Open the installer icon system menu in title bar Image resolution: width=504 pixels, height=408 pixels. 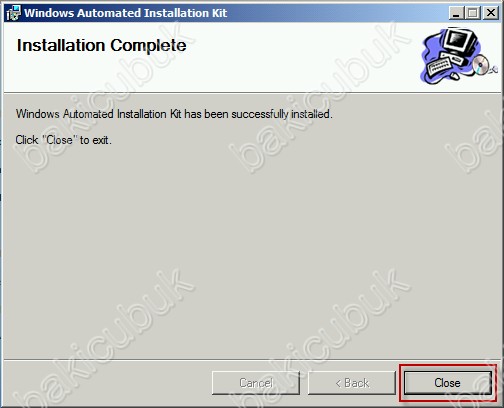click(x=13, y=13)
